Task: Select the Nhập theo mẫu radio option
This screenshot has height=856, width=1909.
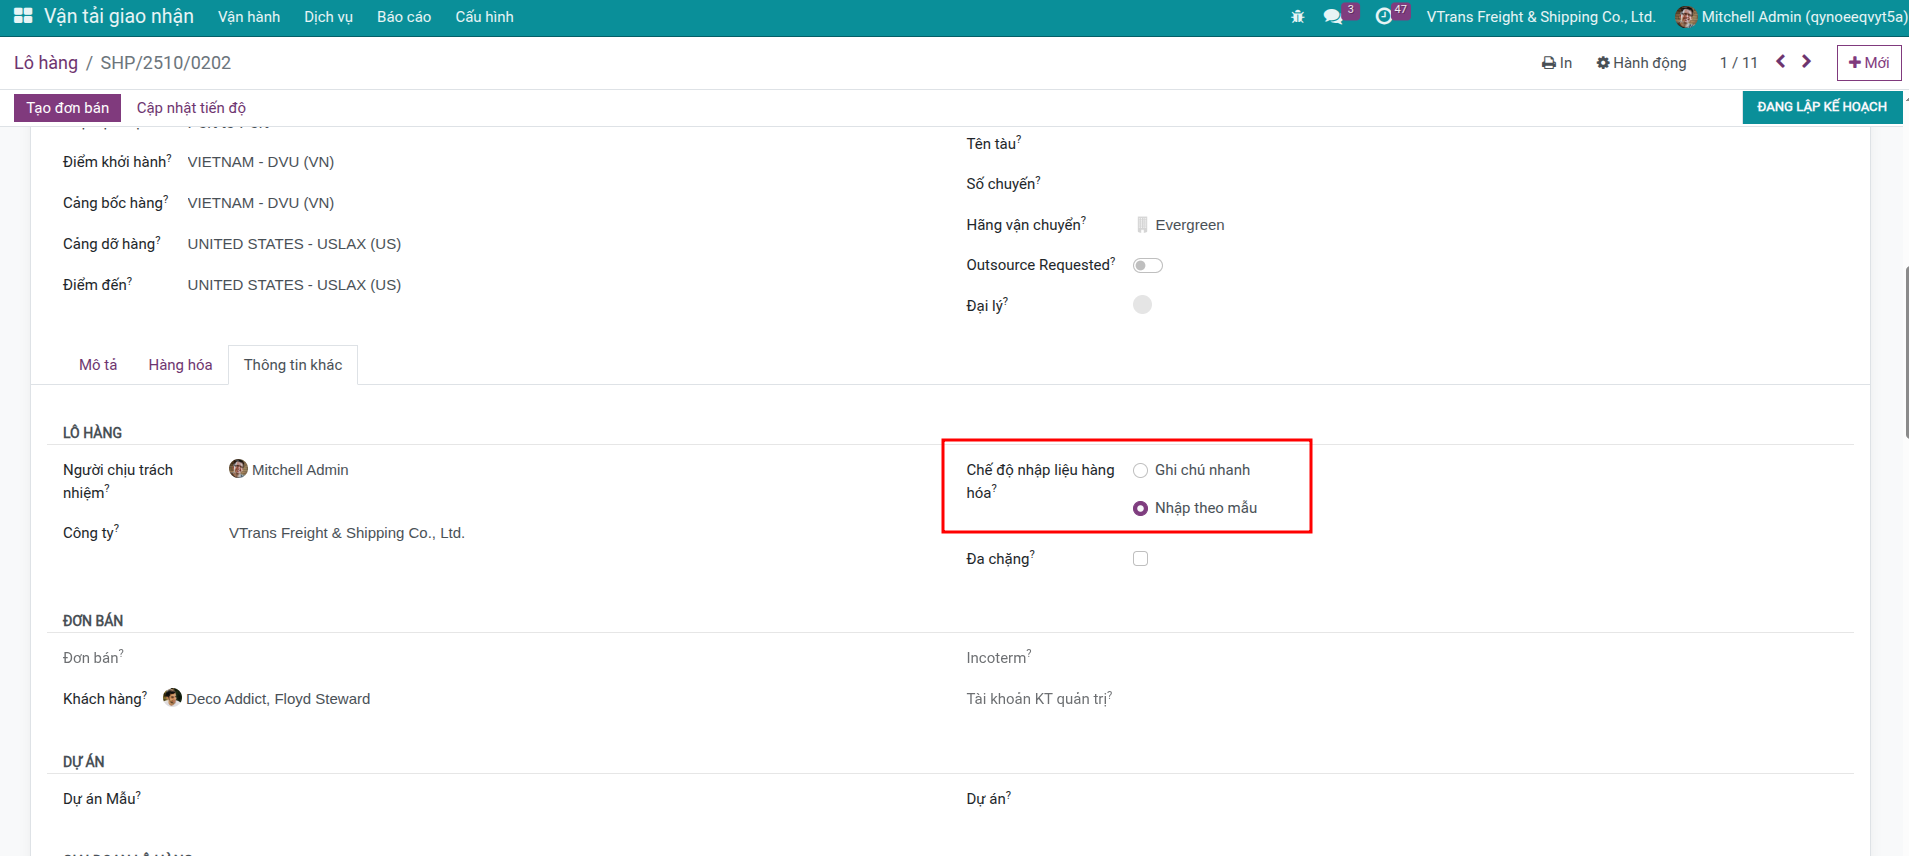Action: point(1140,508)
